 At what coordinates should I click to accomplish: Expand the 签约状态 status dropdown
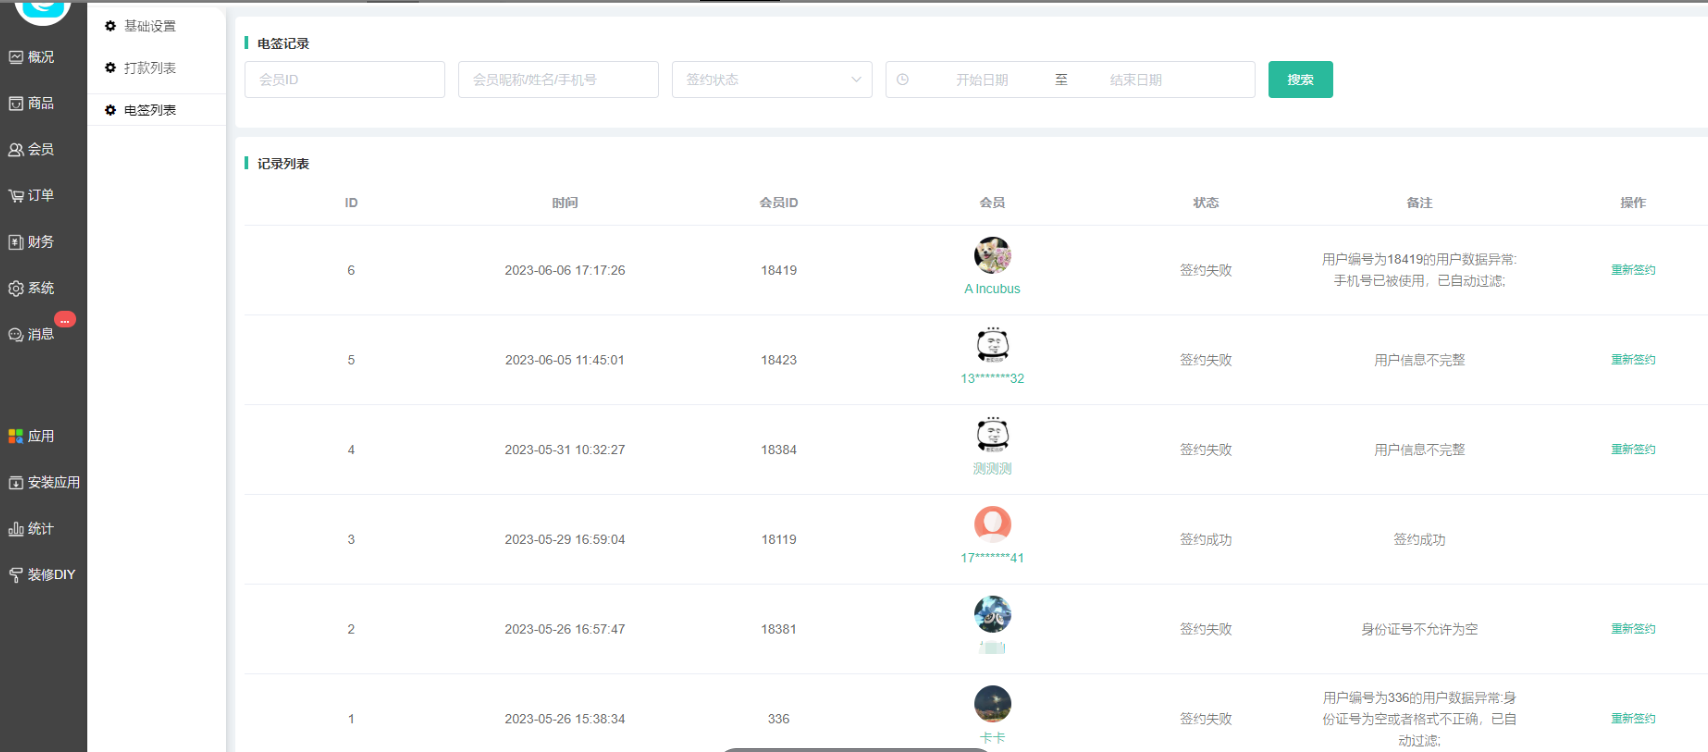pyautogui.click(x=771, y=80)
